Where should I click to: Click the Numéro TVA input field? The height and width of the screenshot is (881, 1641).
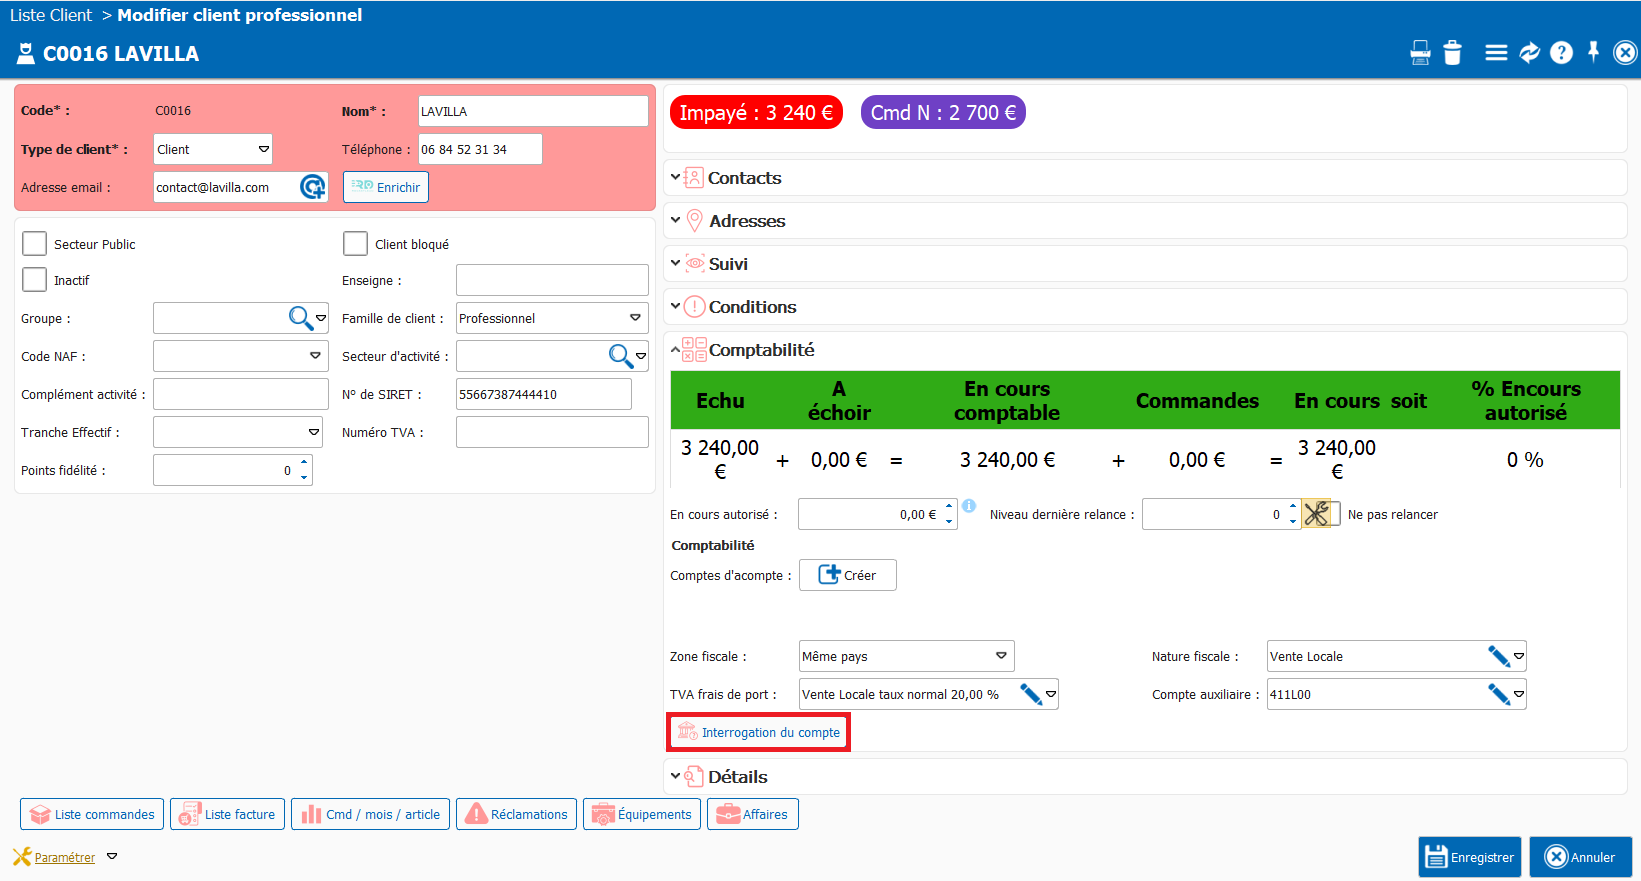coord(552,432)
